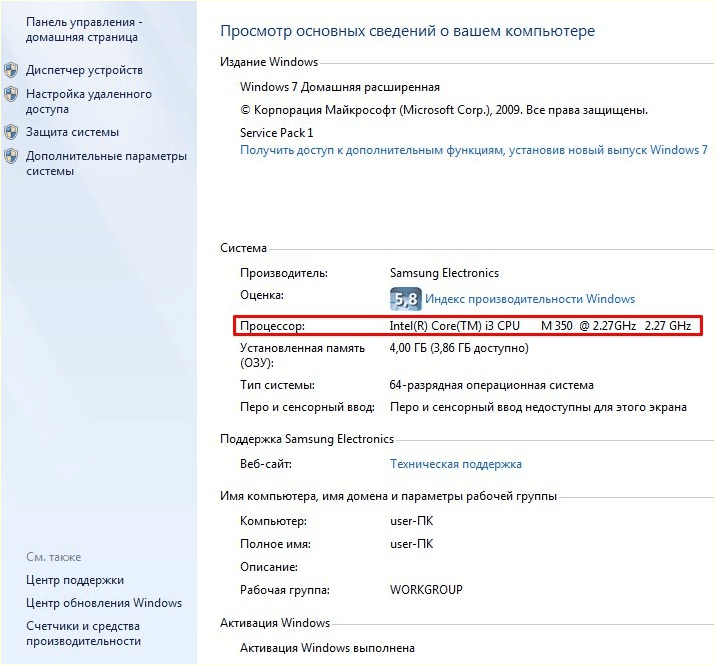Click Перо и сенсорный ввод недоступны text
The image size is (715, 665).
538,407
